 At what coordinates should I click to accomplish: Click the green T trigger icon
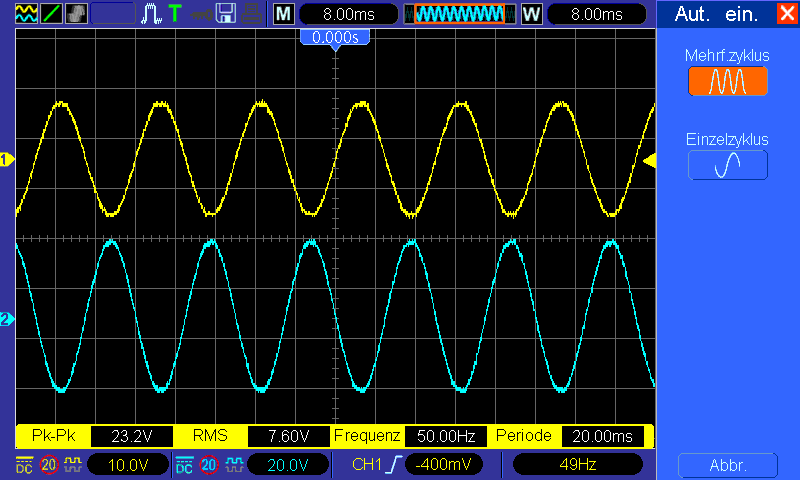(x=175, y=14)
